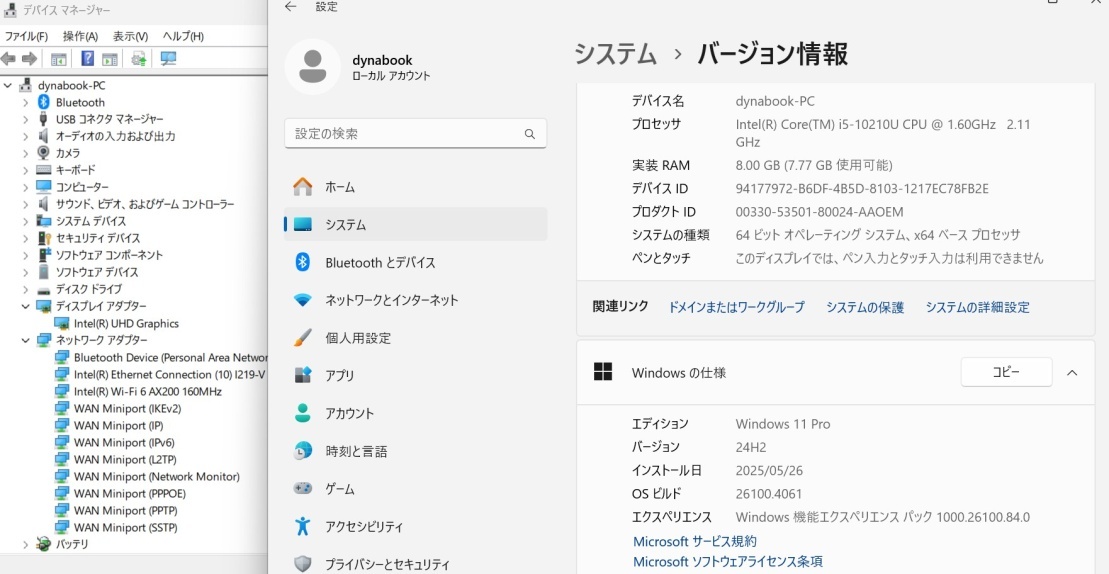The height and width of the screenshot is (574, 1109).
Task: Click Scan for hardware changes monitor icon
Action: [168, 59]
